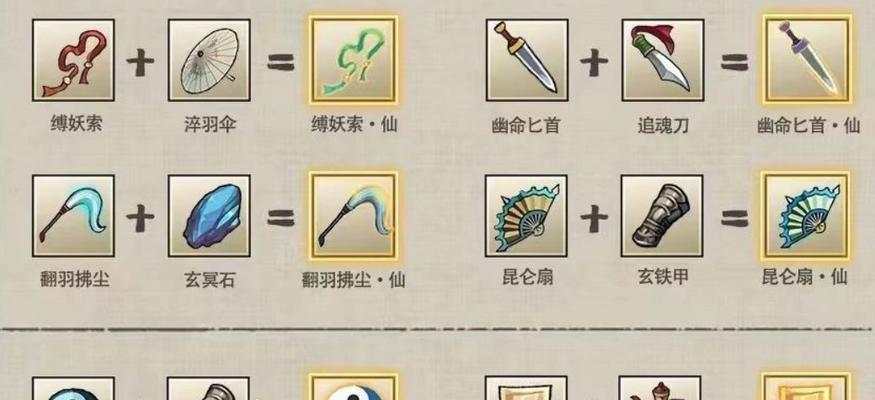
Task: Click the 追魂刀 text label
Action: pyautogui.click(x=663, y=126)
